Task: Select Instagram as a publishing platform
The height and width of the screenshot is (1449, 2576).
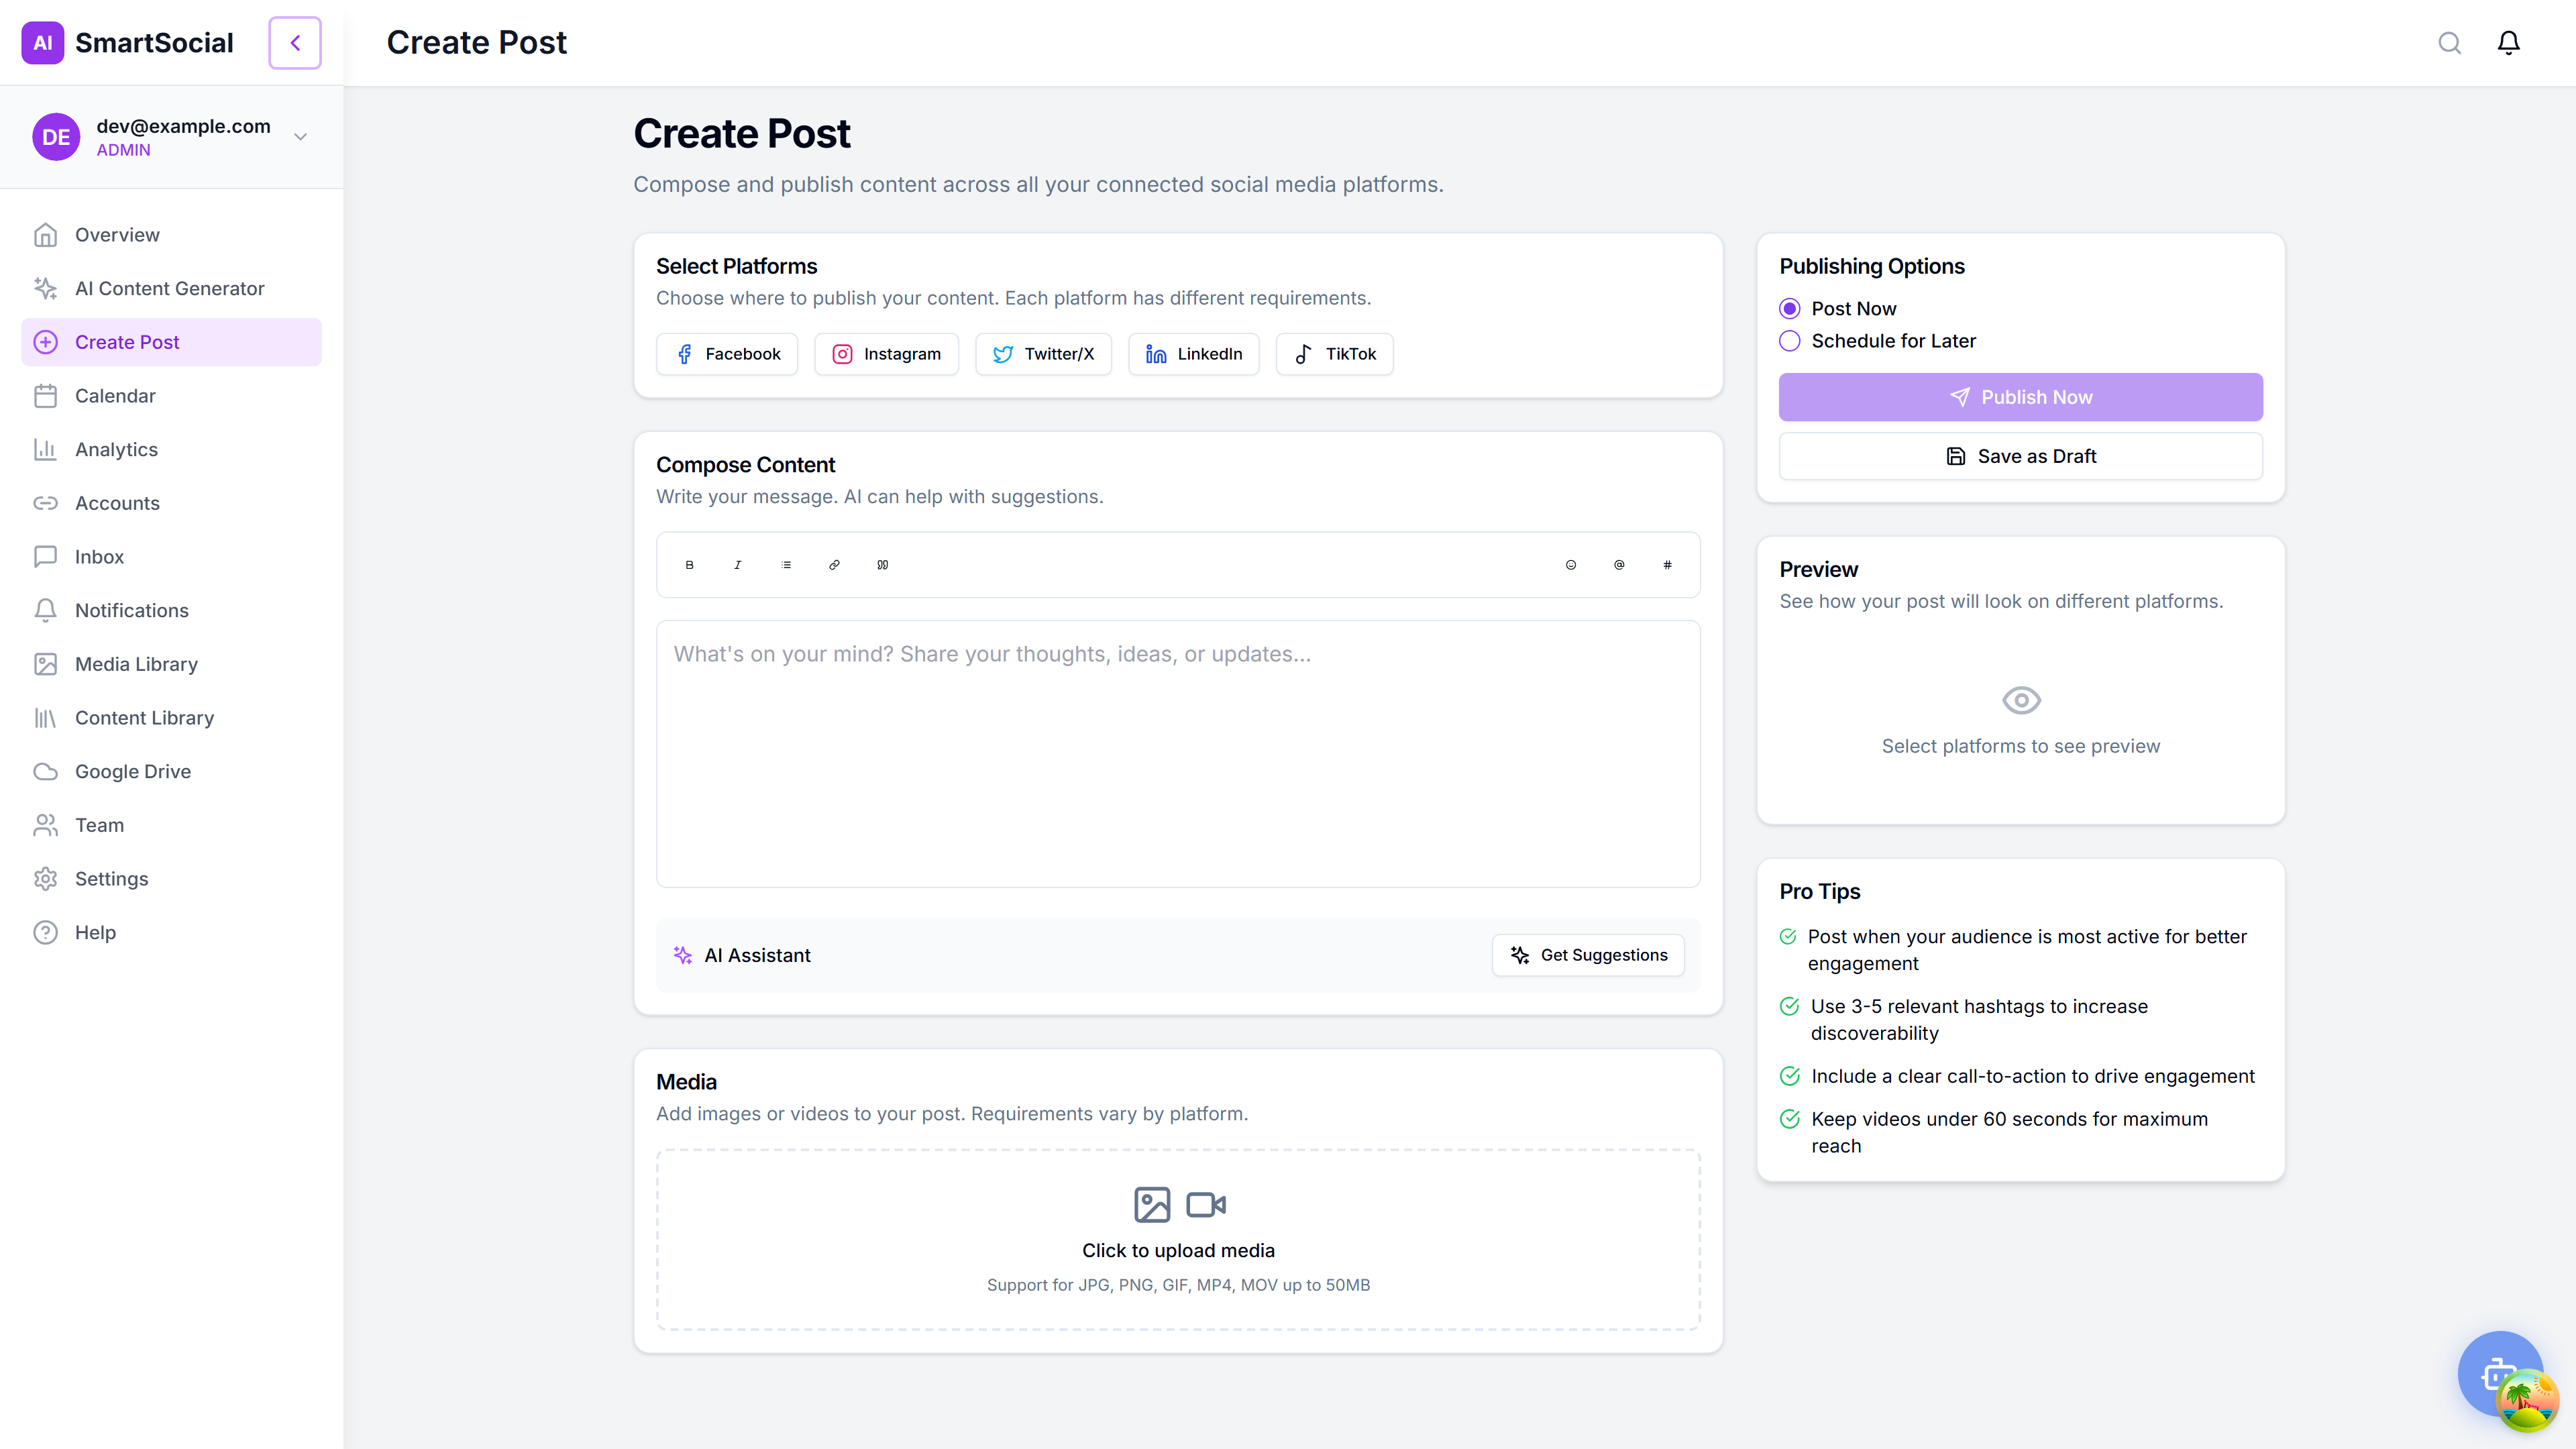Action: (x=886, y=353)
